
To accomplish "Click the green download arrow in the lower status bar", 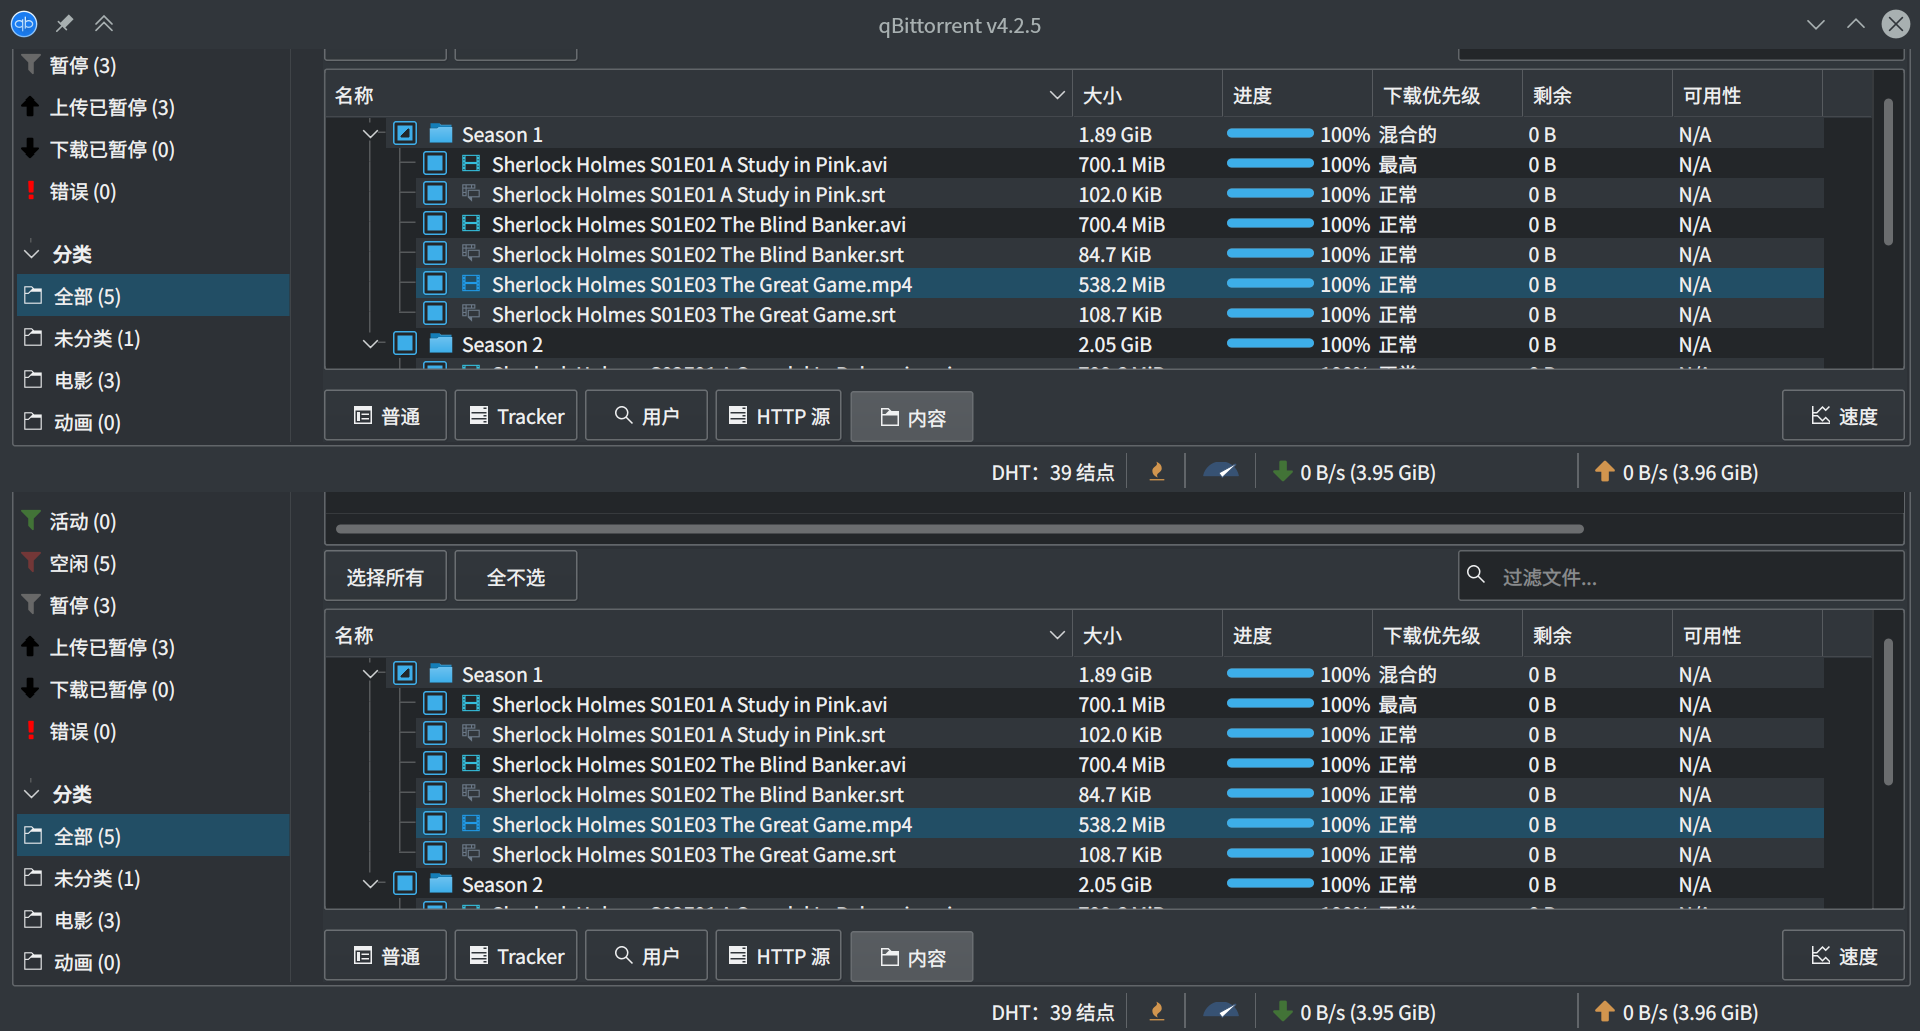I will pos(1282,1011).
